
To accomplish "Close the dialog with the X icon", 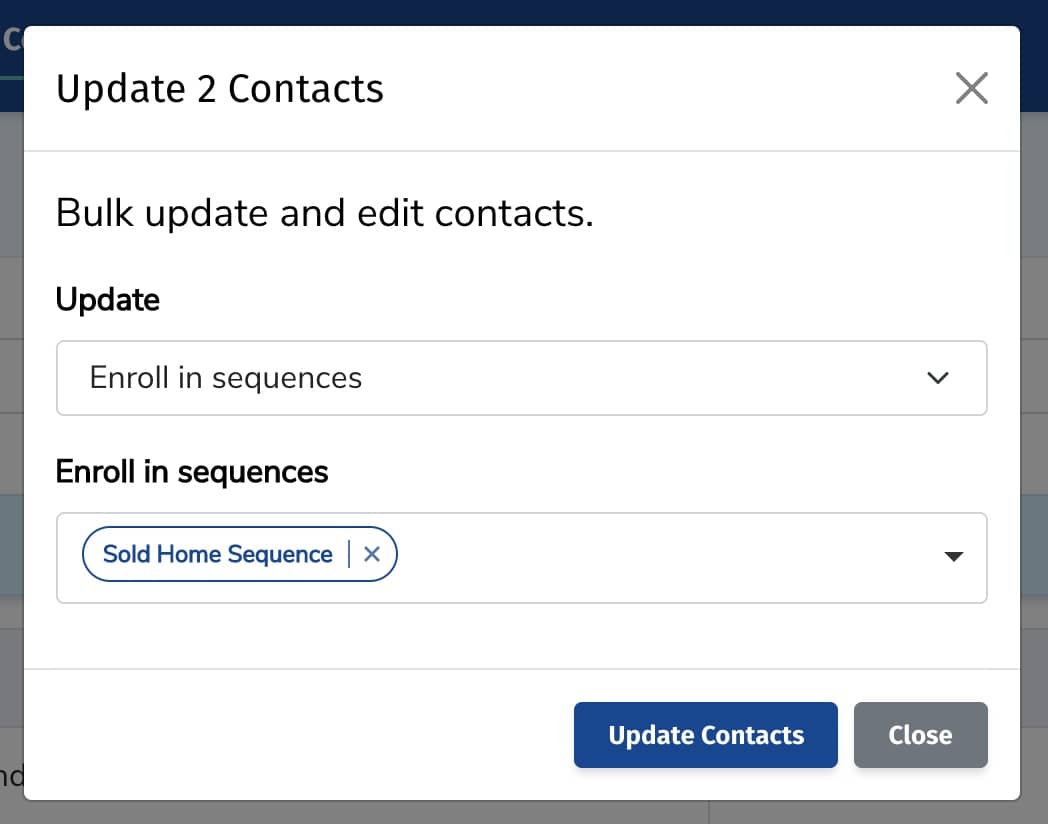I will pyautogui.click(x=971, y=89).
